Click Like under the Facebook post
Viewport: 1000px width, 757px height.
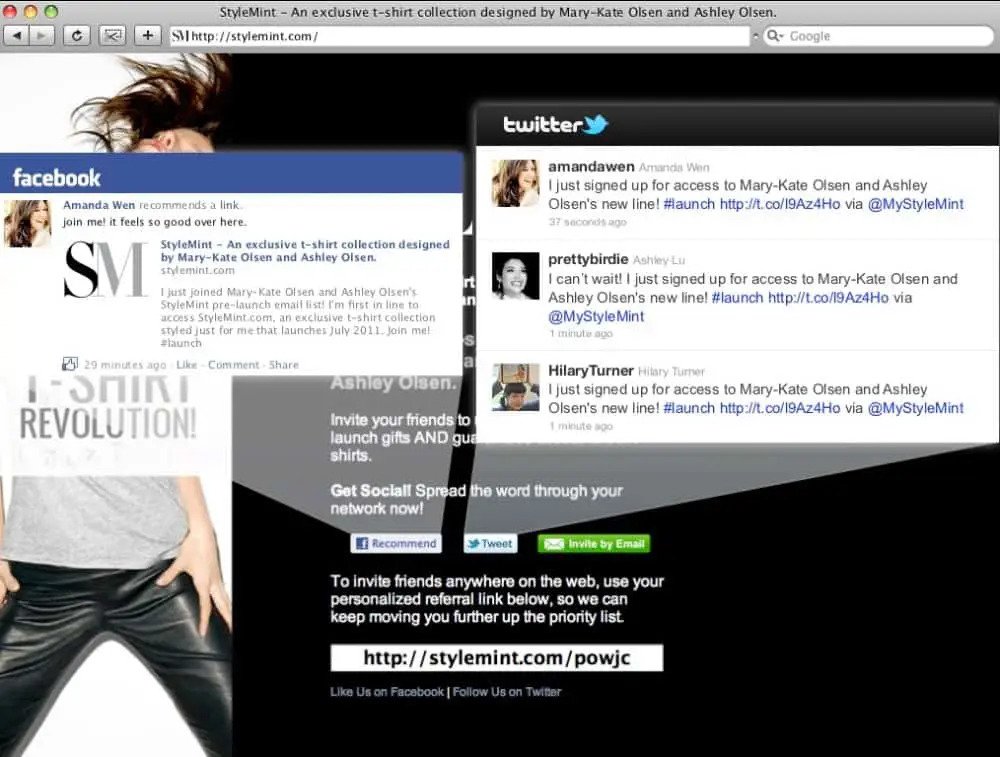point(186,365)
